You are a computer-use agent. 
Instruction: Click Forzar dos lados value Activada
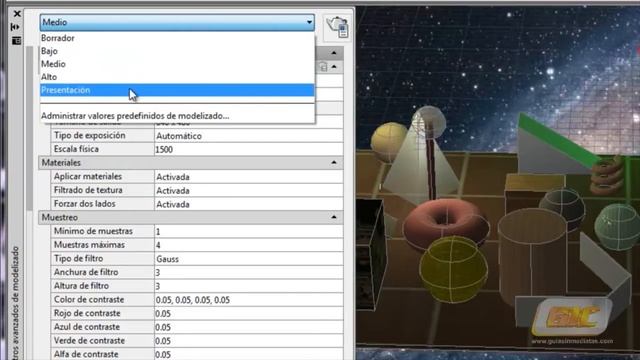pyautogui.click(x=249, y=204)
